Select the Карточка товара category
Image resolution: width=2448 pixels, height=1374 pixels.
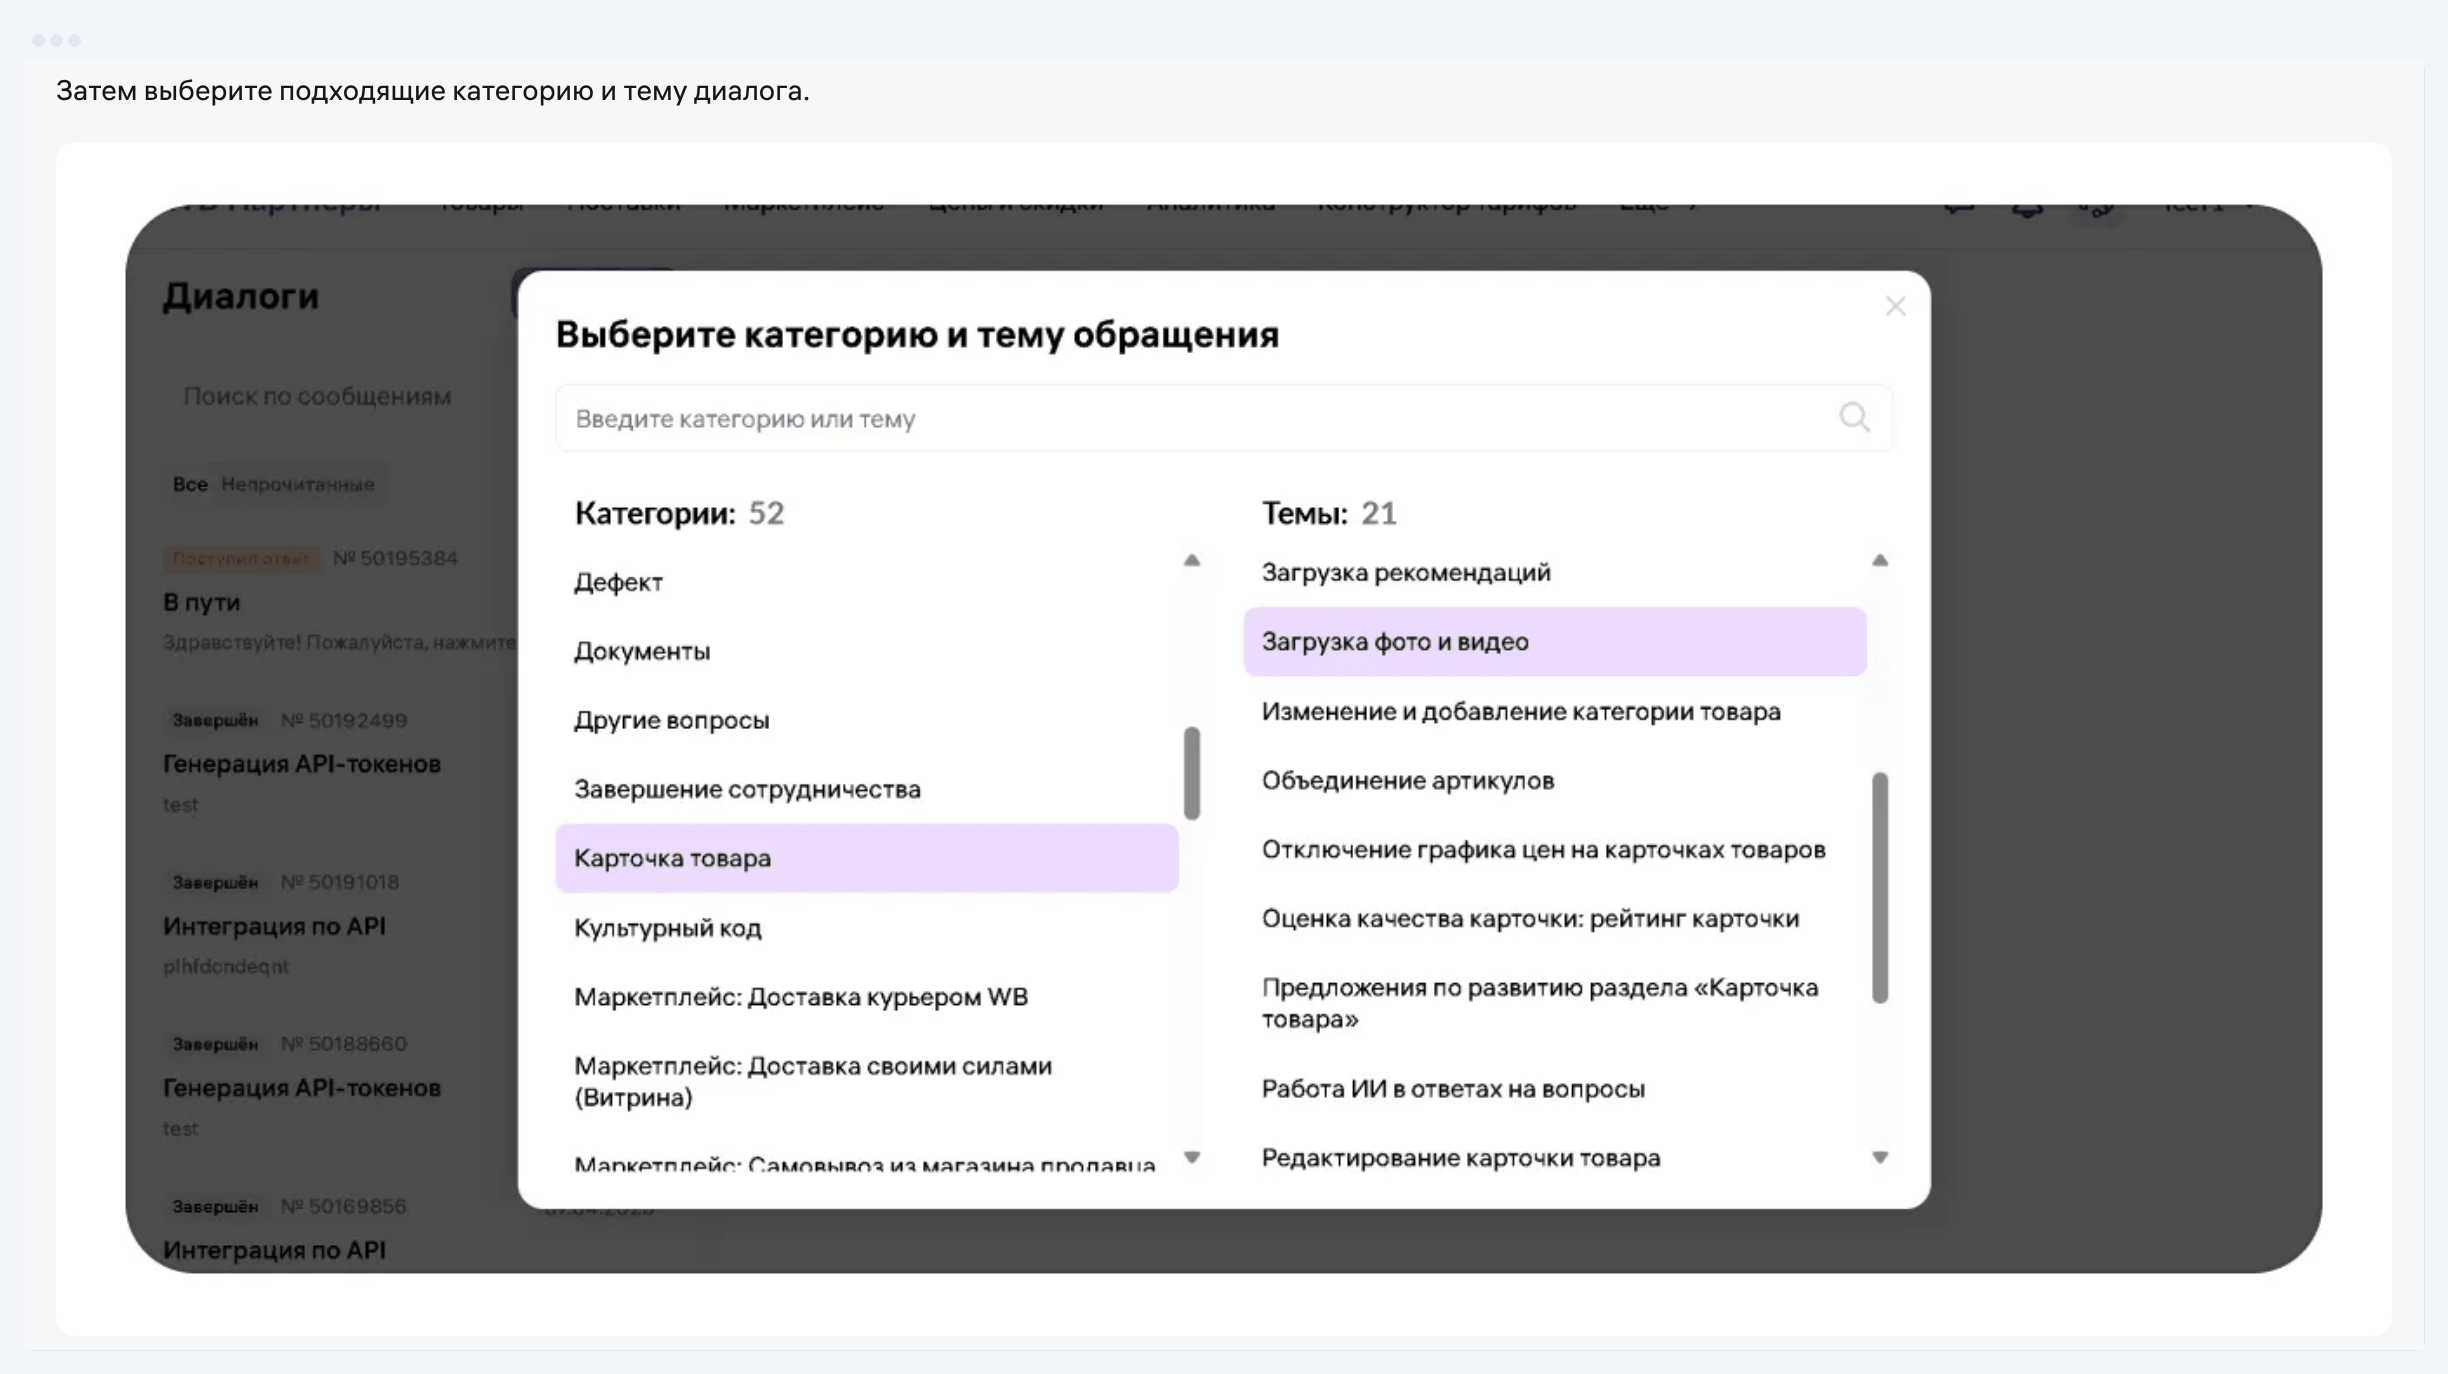(x=866, y=858)
